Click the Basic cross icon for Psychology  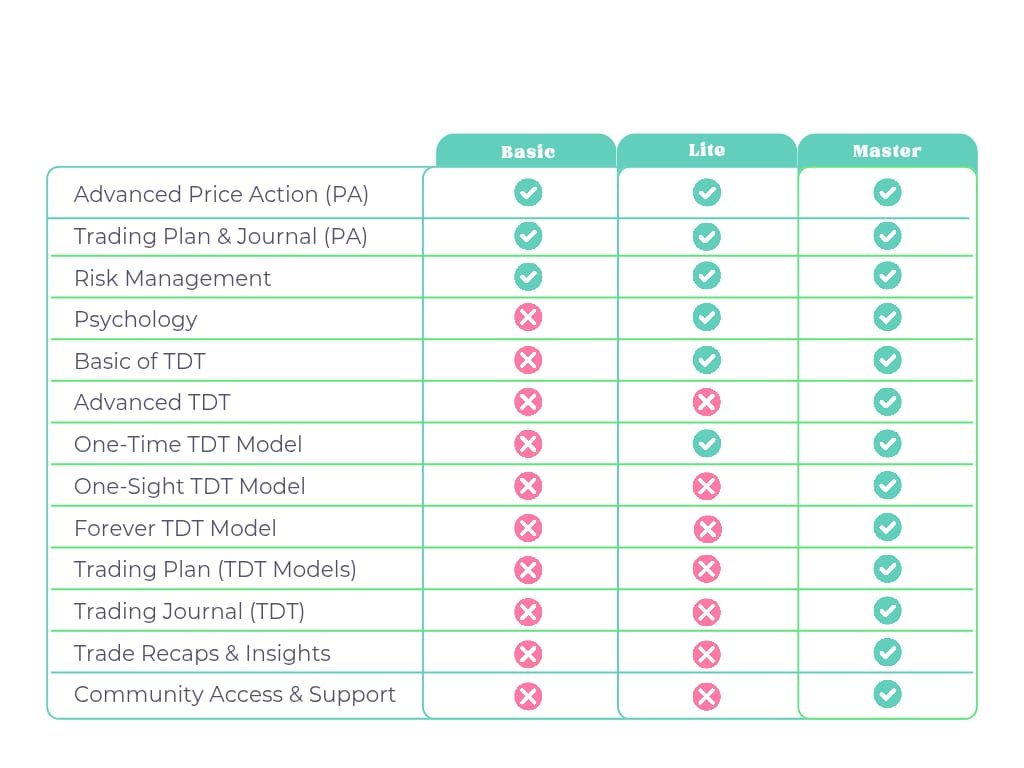528,317
